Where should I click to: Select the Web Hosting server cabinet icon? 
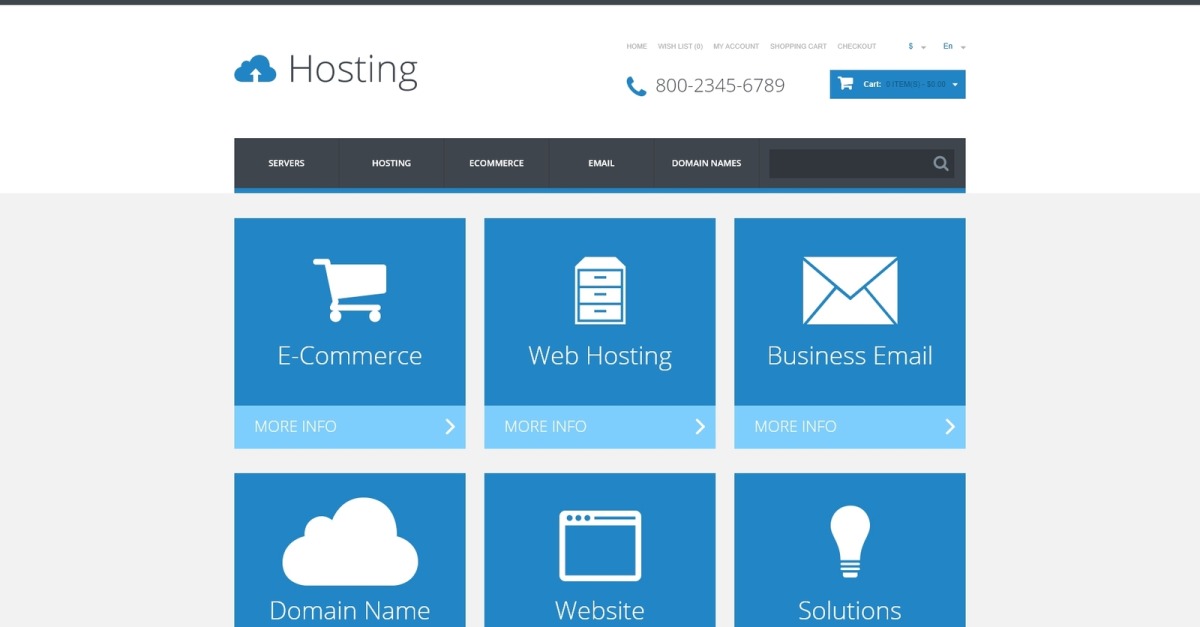coord(600,290)
